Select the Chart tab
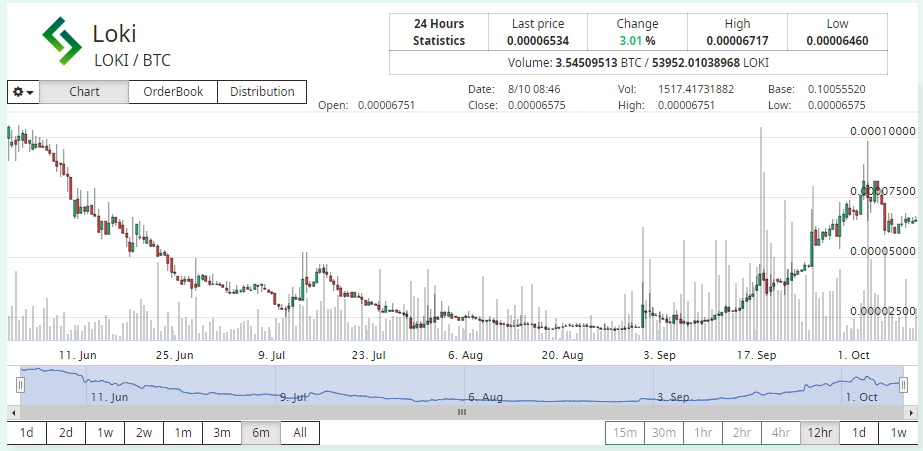The image size is (923, 451). [x=84, y=92]
